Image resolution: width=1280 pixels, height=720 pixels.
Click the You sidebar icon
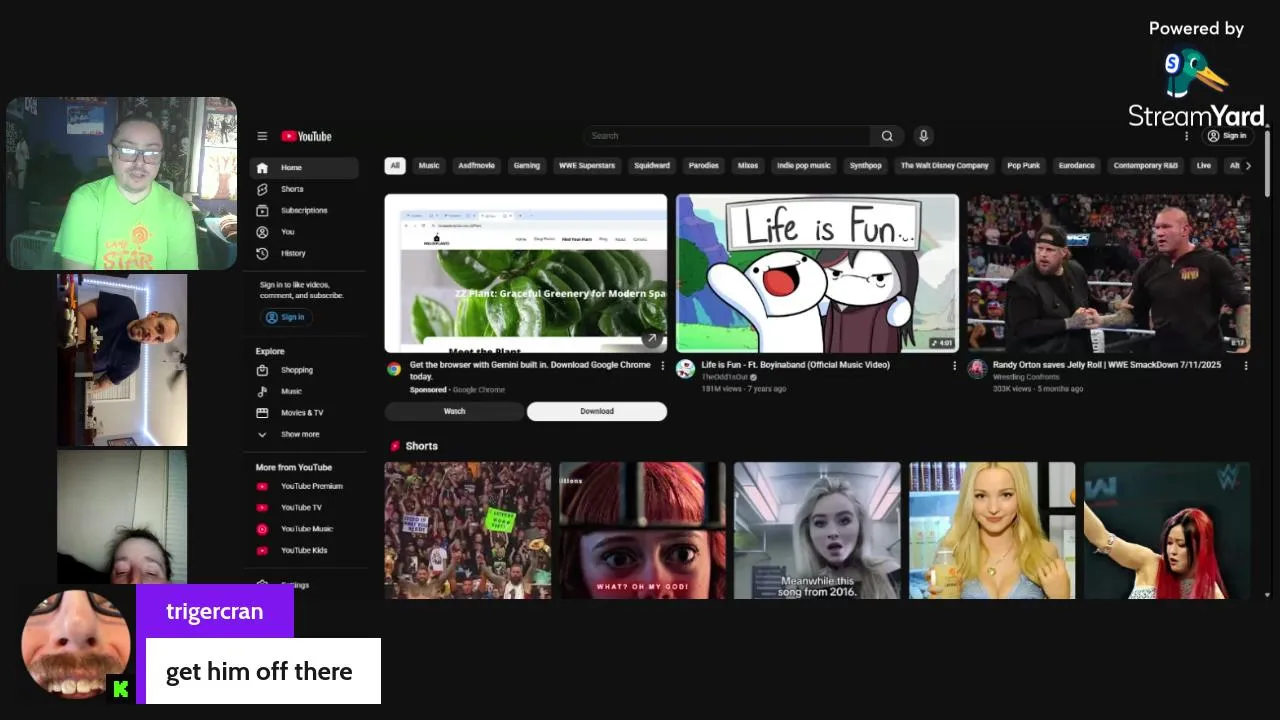(262, 232)
